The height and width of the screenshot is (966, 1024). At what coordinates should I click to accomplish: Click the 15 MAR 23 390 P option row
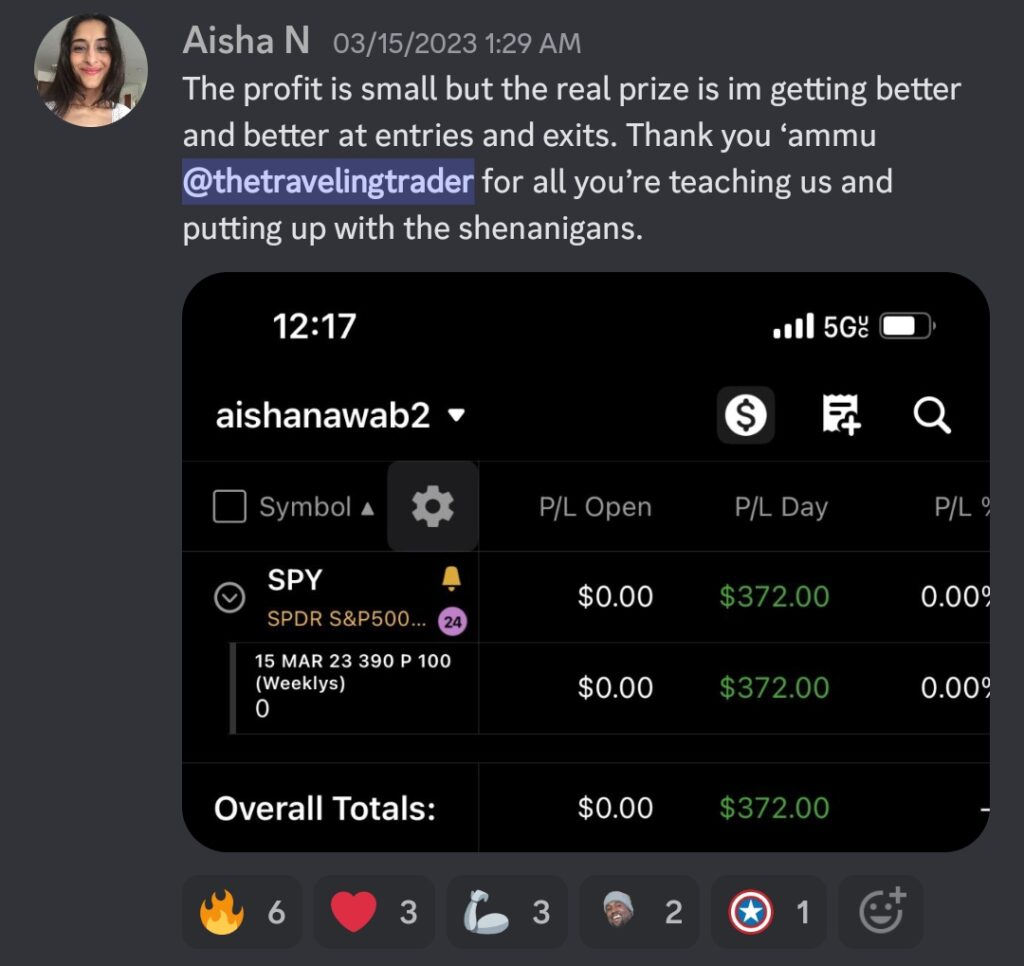point(586,688)
